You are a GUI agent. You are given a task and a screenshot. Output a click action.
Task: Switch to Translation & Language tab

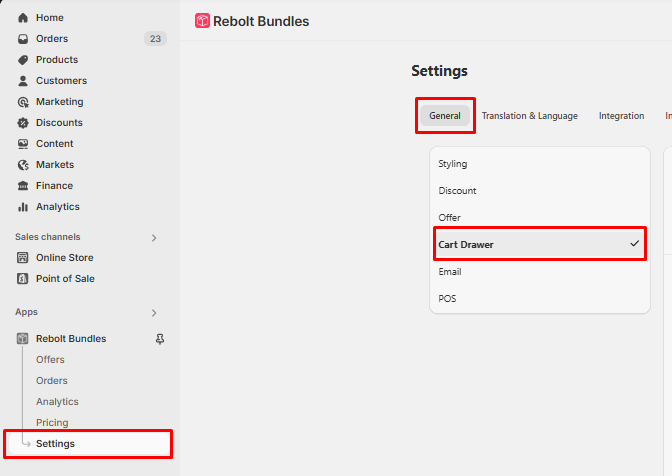click(x=530, y=116)
